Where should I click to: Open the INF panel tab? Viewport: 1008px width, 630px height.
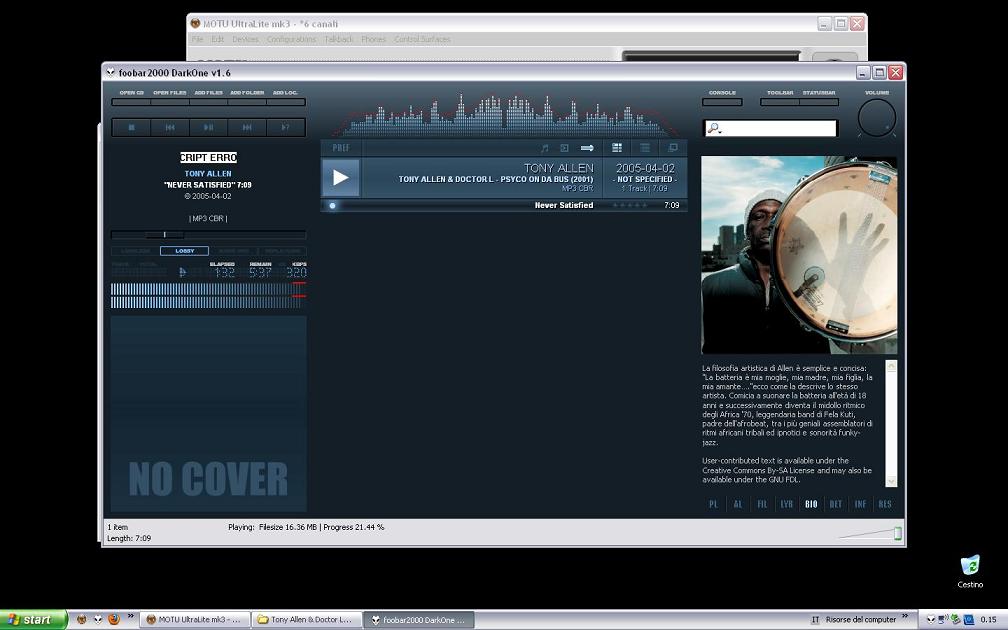(x=860, y=504)
